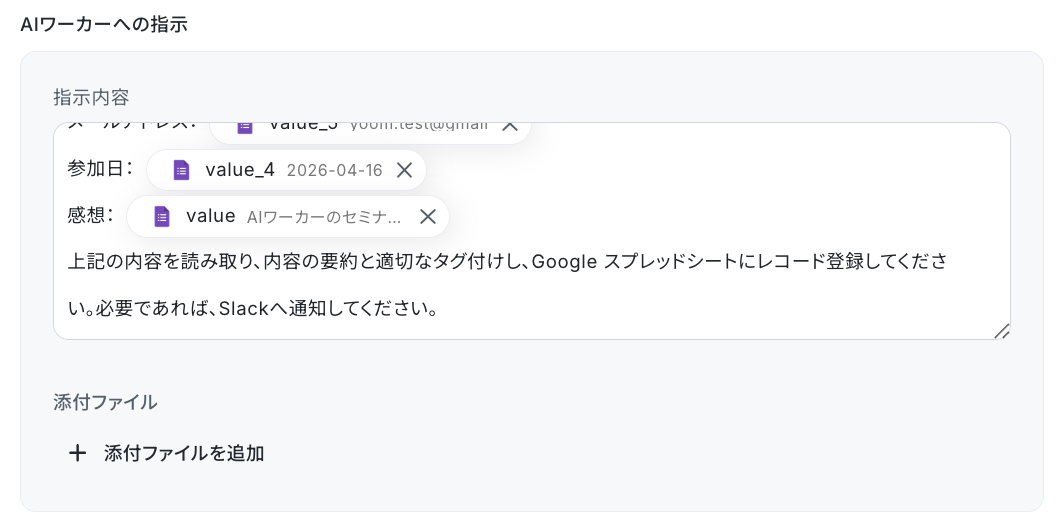The image size is (1058, 524).
Task: Click the 2026-04-16 date in the chip
Action: pyautogui.click(x=334, y=170)
